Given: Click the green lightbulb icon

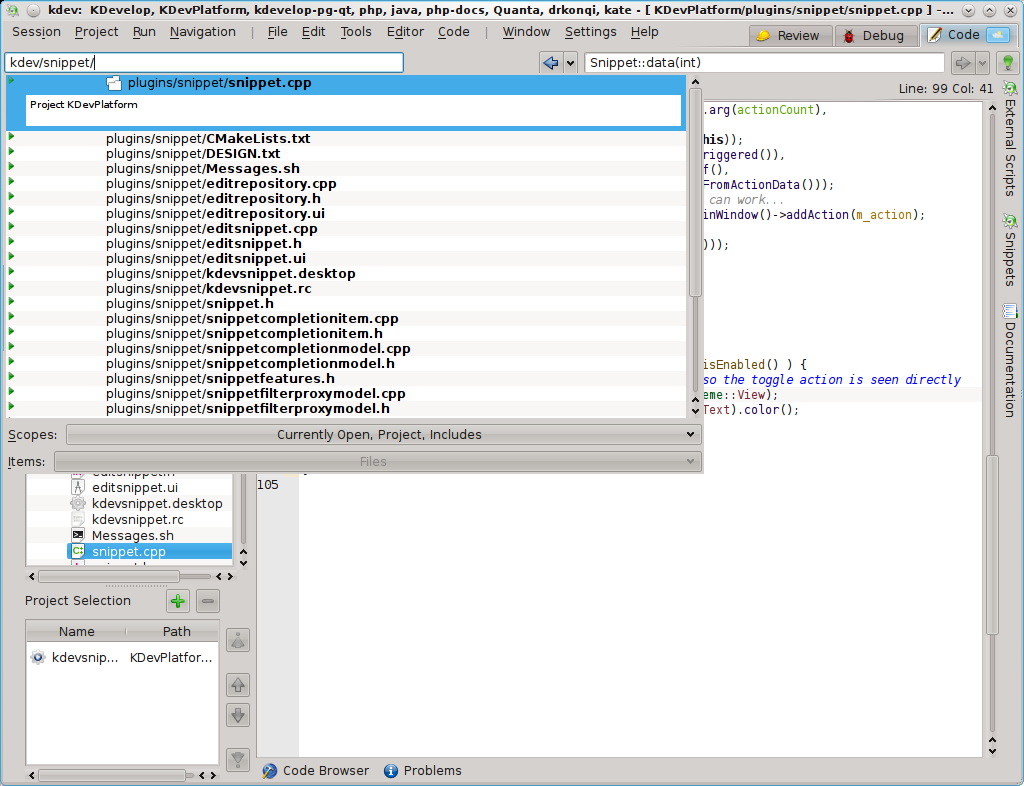Looking at the screenshot, I should tap(1008, 63).
